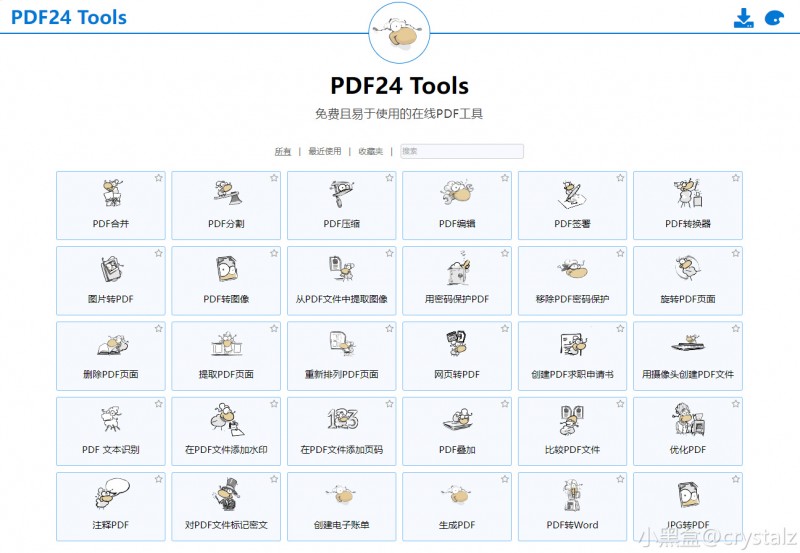
Task: Toggle the favorite star on PDF压缩
Action: click(x=389, y=178)
